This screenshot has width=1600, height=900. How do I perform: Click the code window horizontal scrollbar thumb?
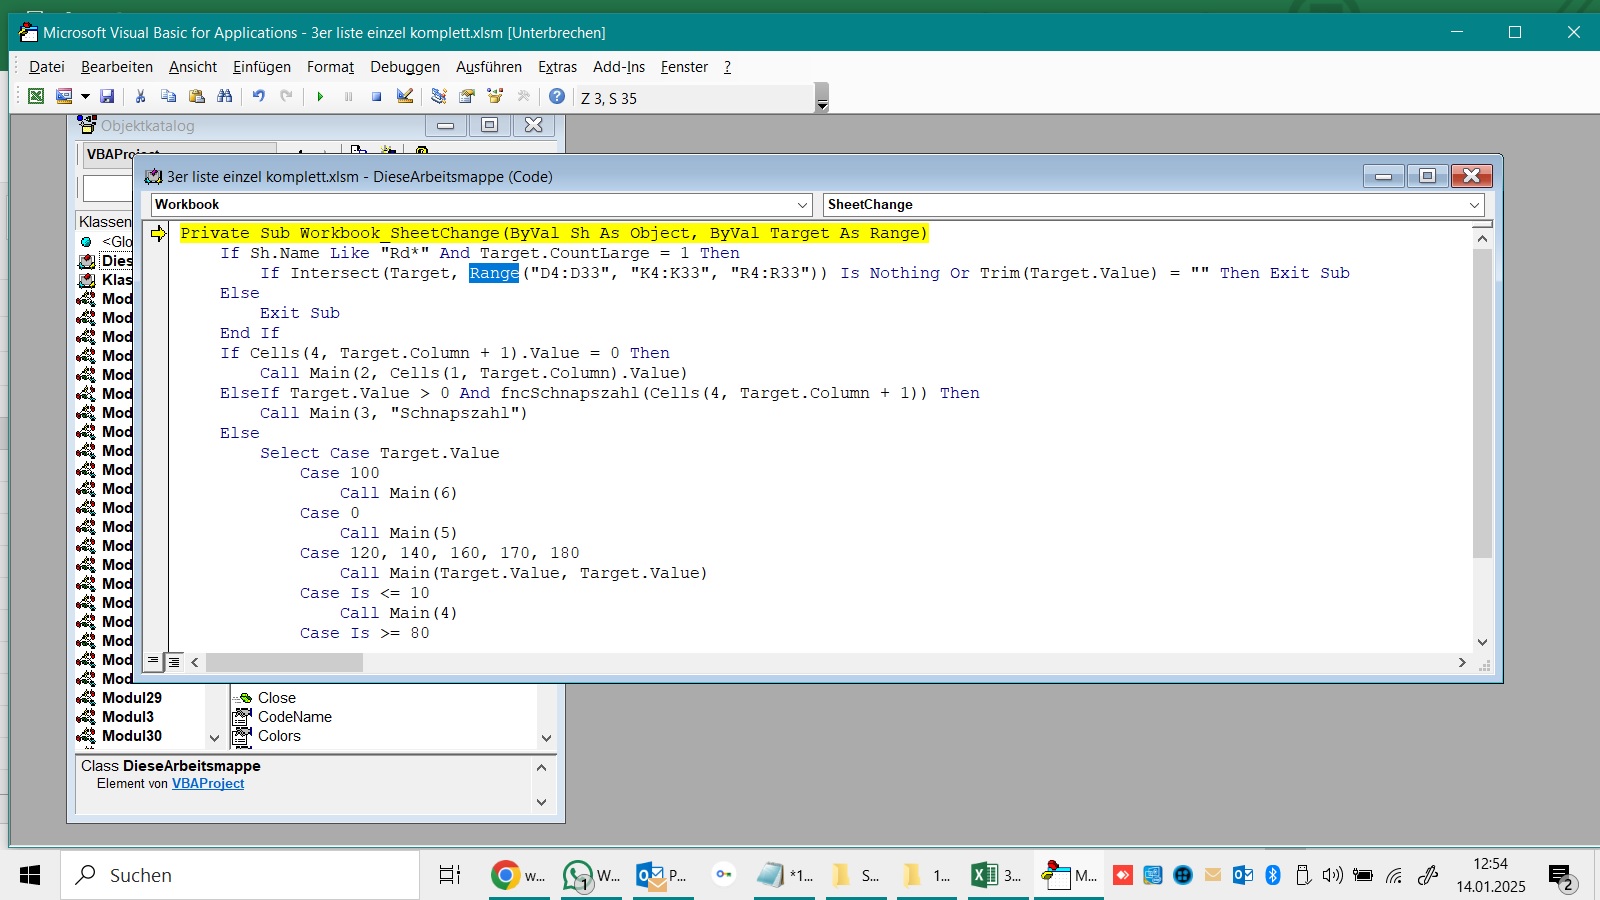point(284,662)
